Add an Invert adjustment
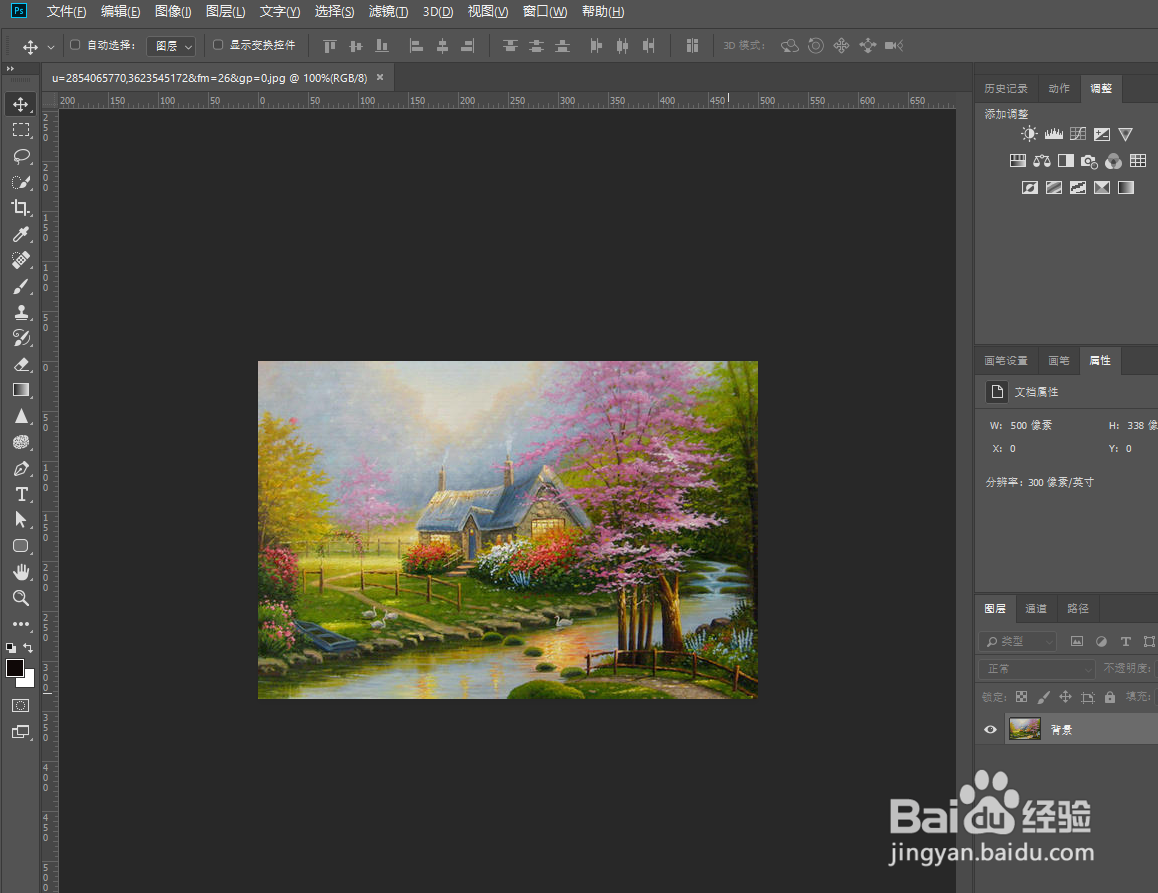Image resolution: width=1158 pixels, height=893 pixels. (x=1029, y=188)
